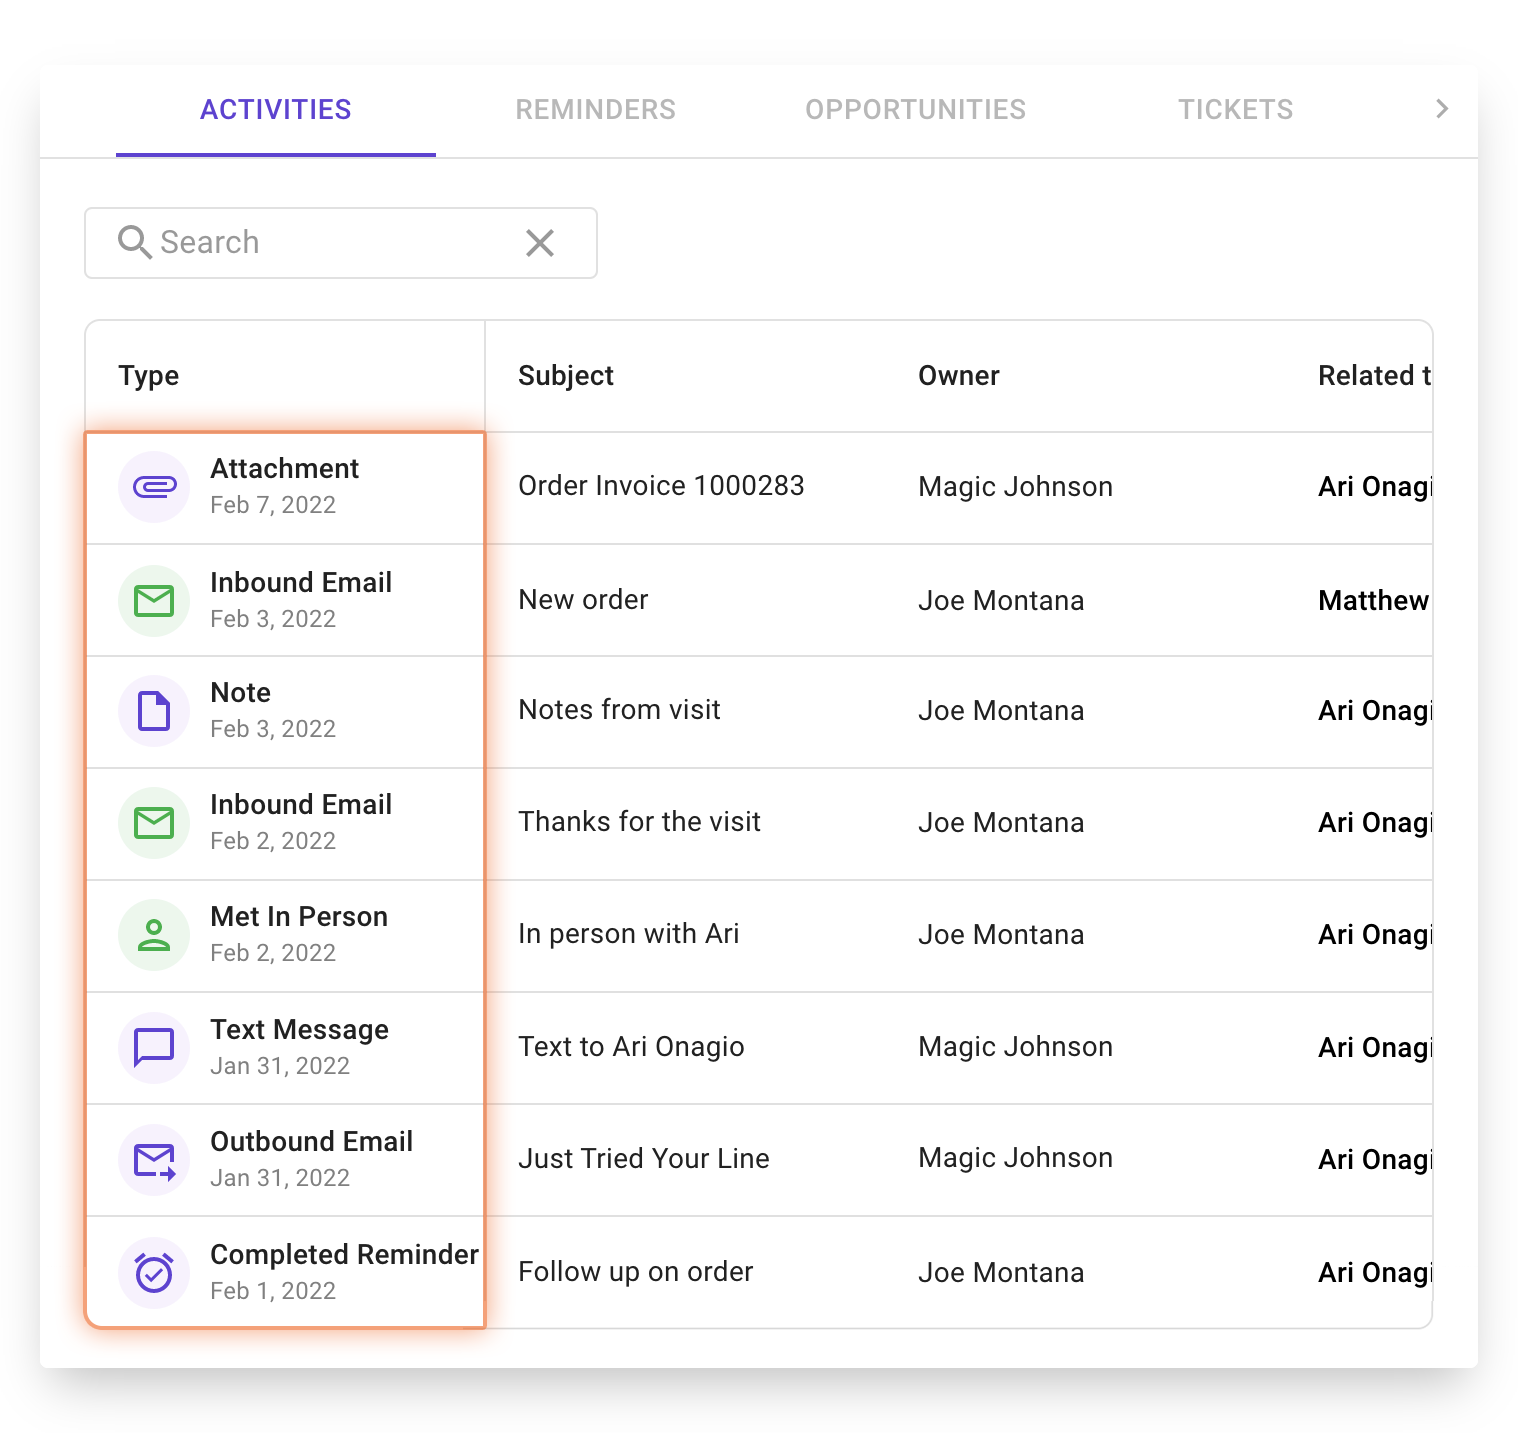Open the Order Invoice 1000283 activity
Viewport: 1518px width, 1433px height.
(x=660, y=486)
